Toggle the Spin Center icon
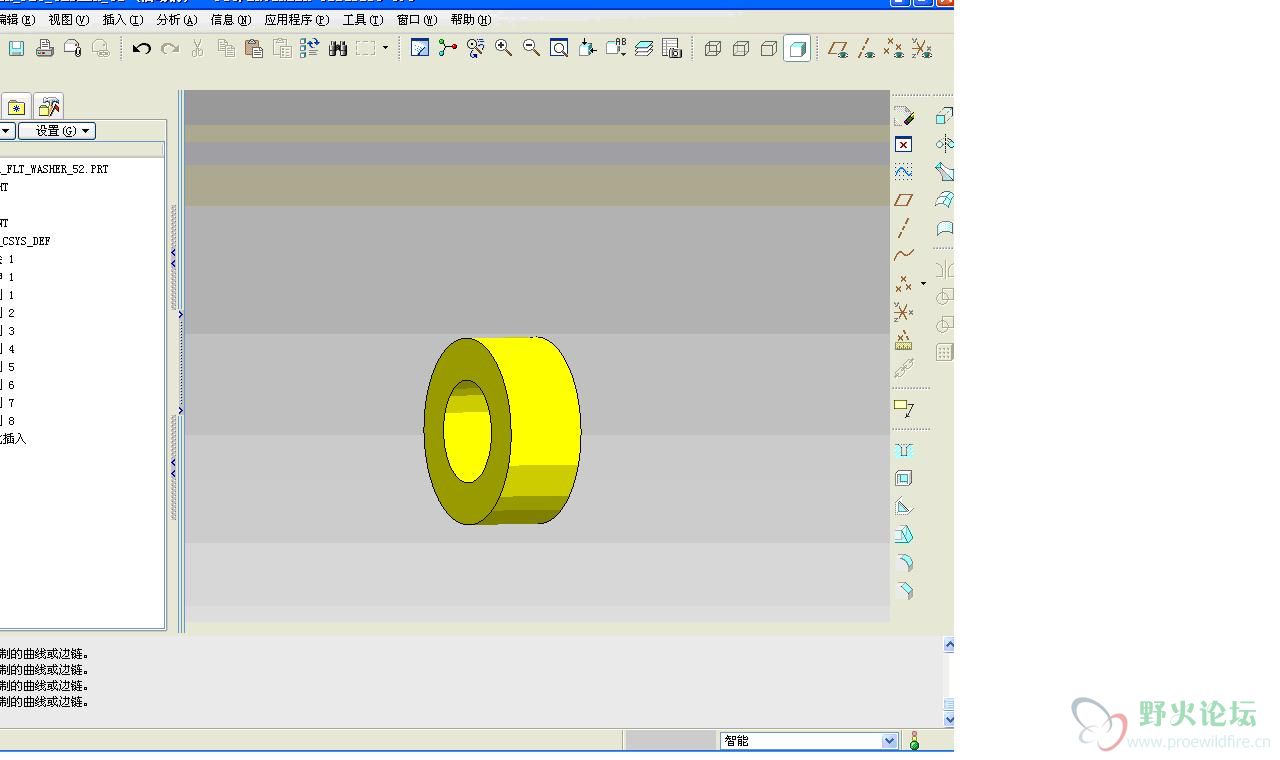1280x760 pixels. 448,48
